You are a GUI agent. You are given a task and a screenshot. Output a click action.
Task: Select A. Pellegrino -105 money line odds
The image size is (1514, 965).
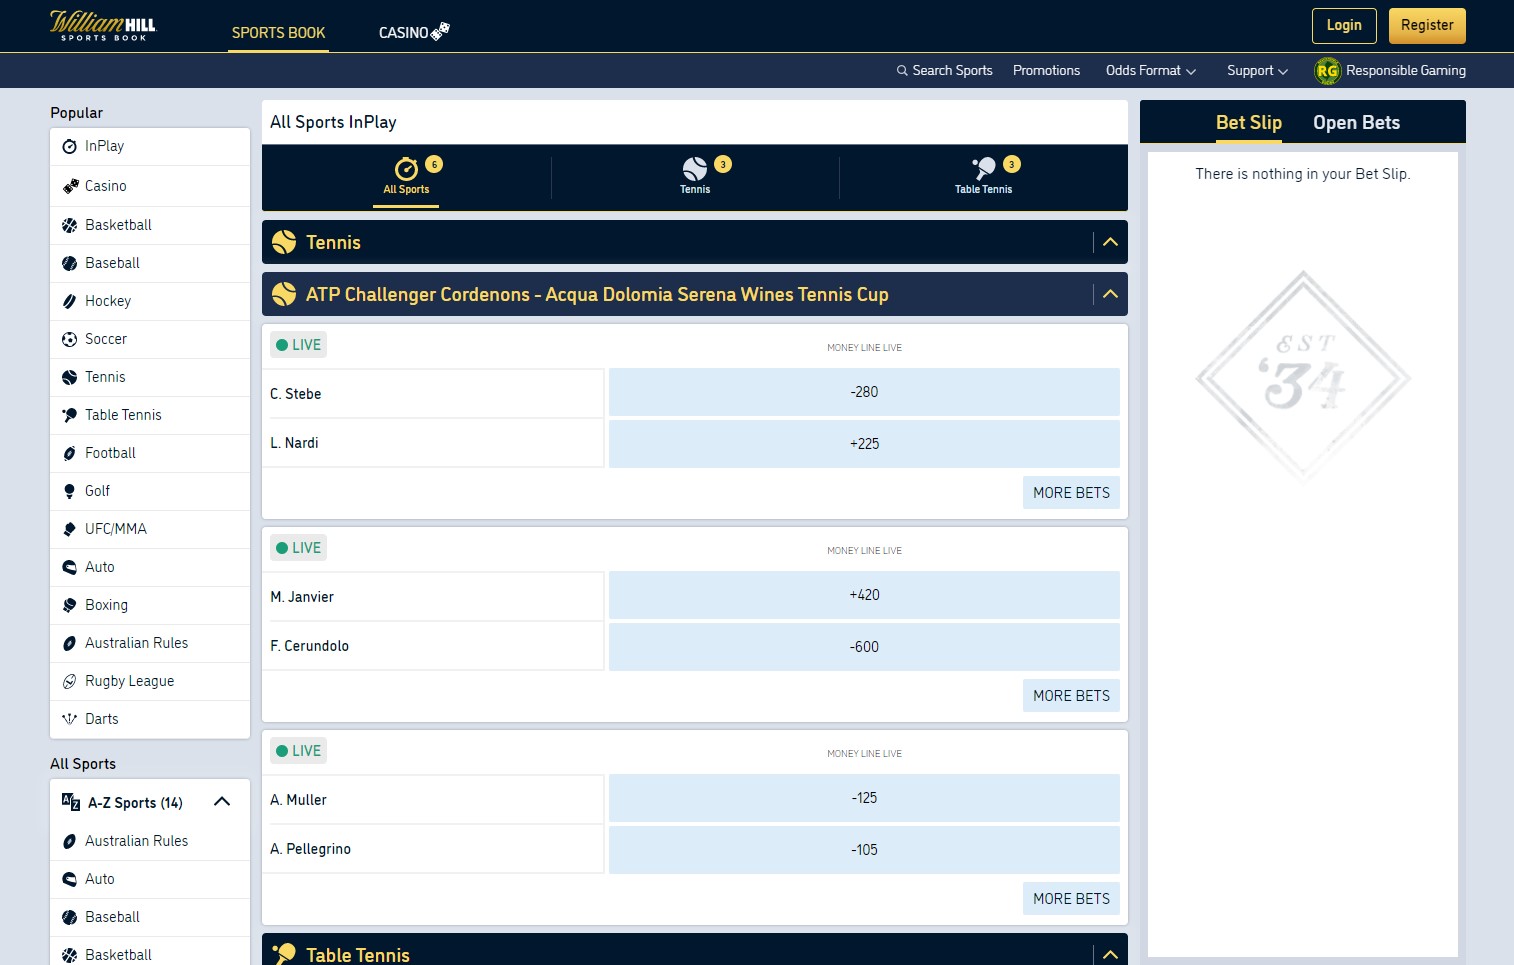coord(864,850)
